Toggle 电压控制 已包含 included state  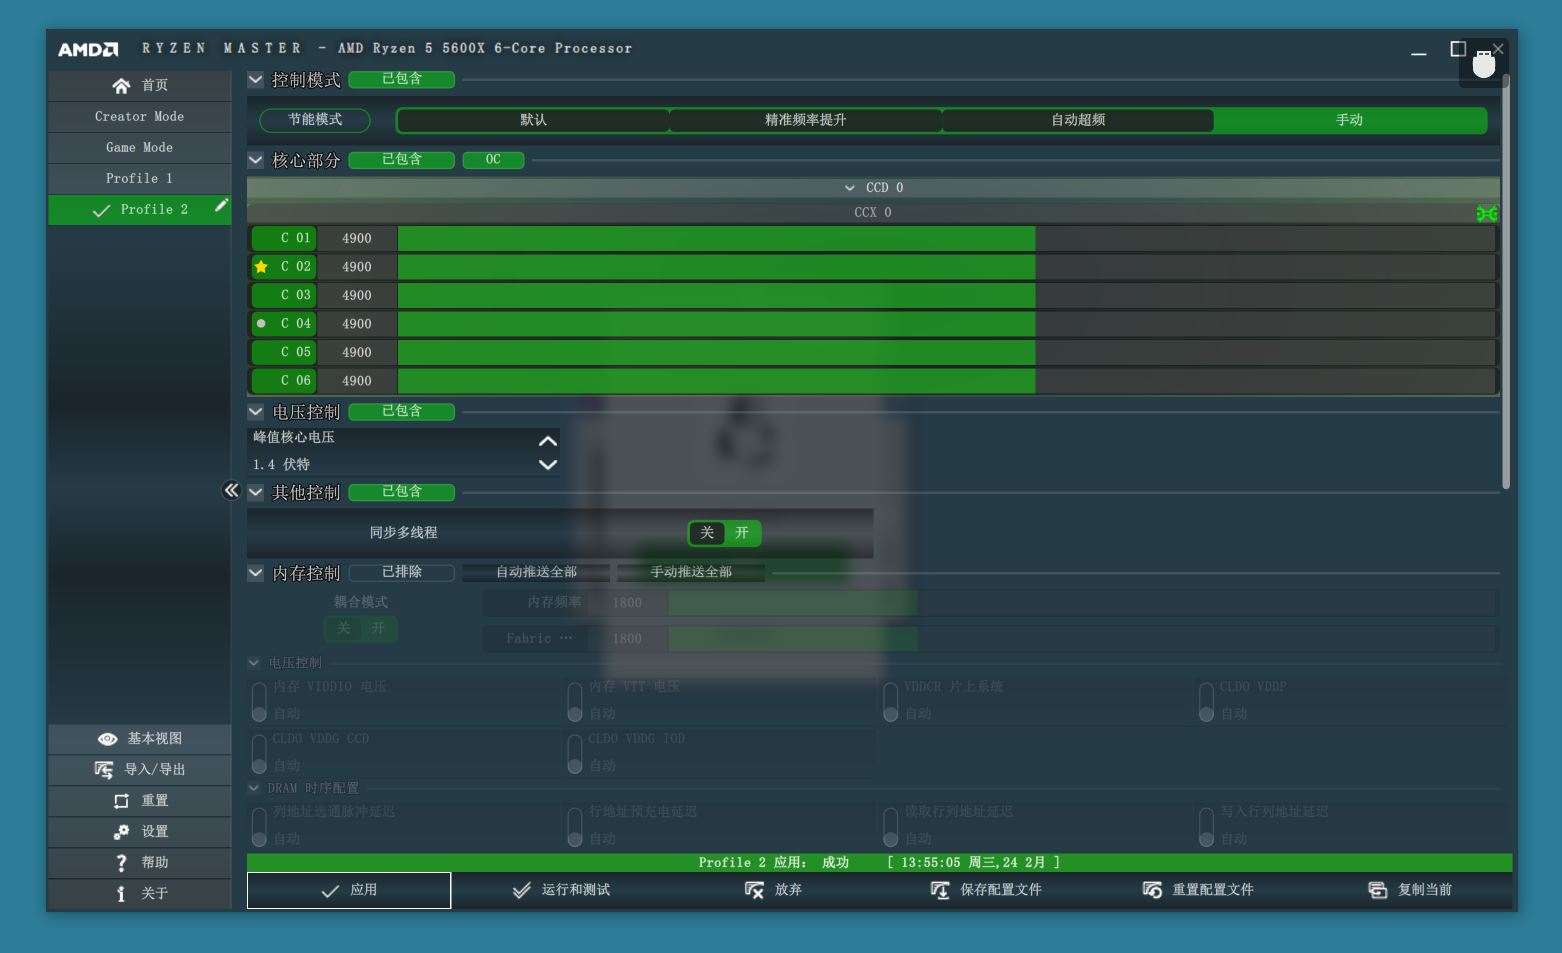(402, 411)
